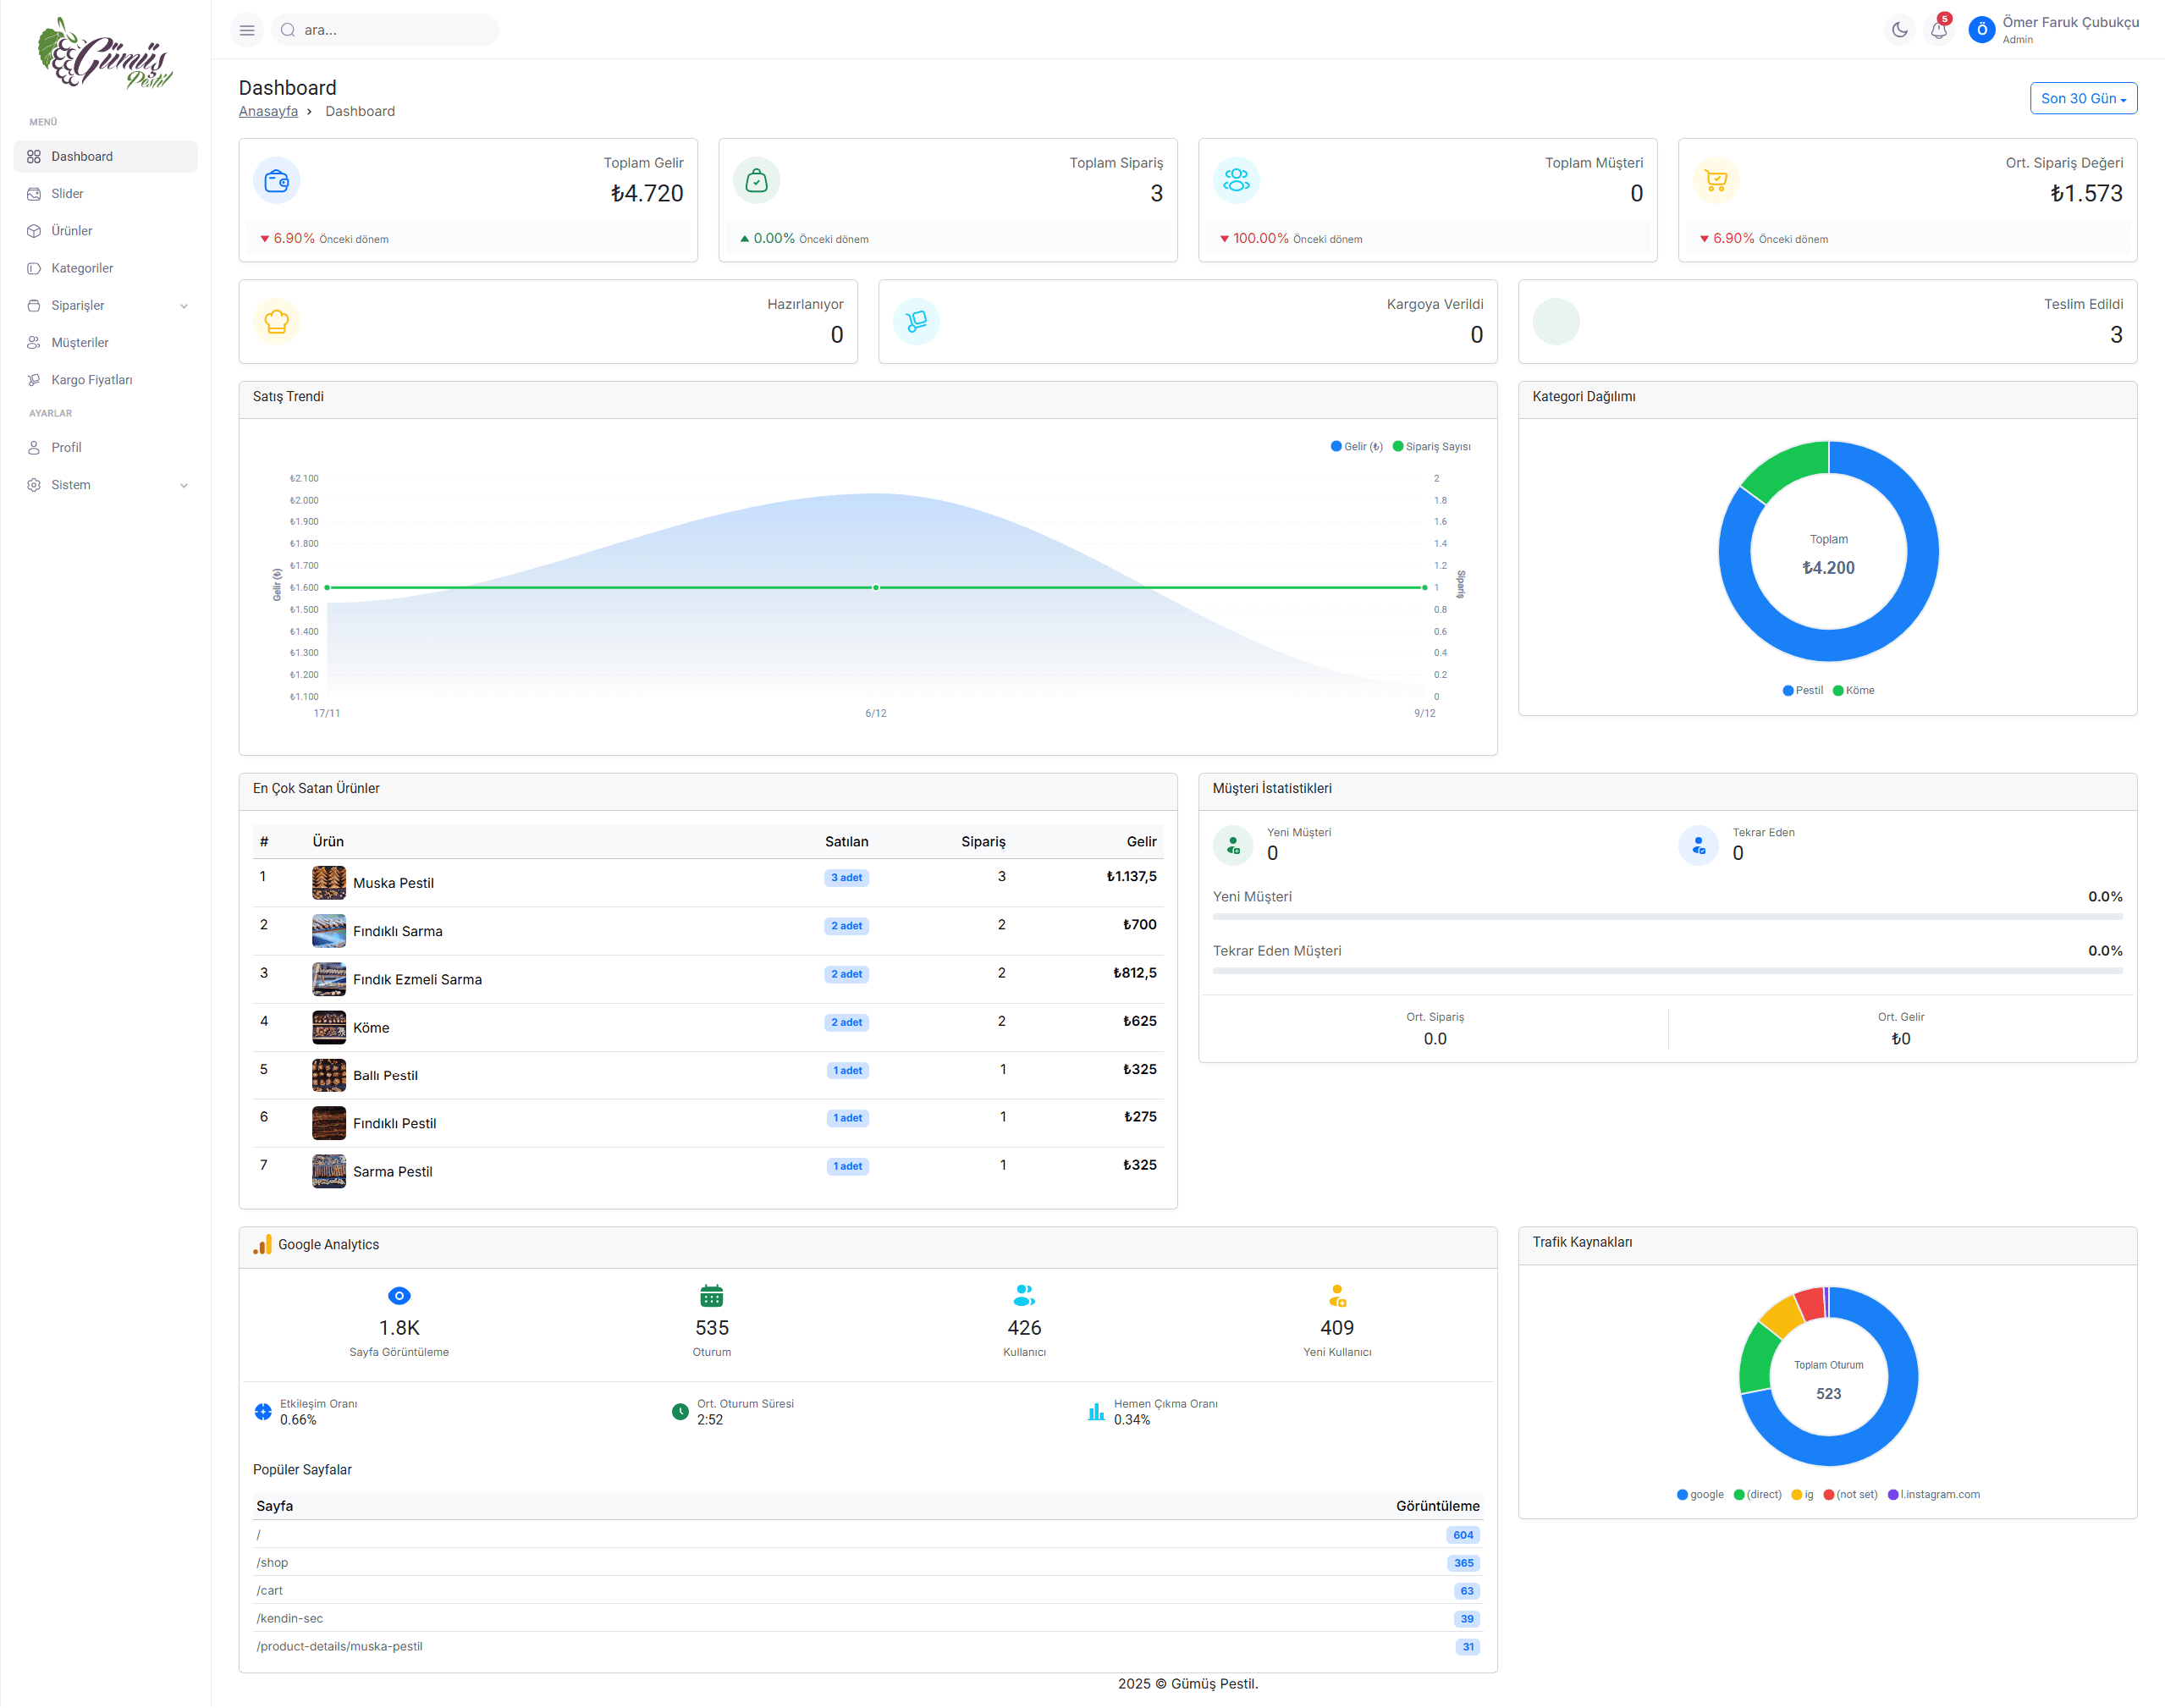
Task: Click the Oturum calendar icon
Action: tap(711, 1296)
